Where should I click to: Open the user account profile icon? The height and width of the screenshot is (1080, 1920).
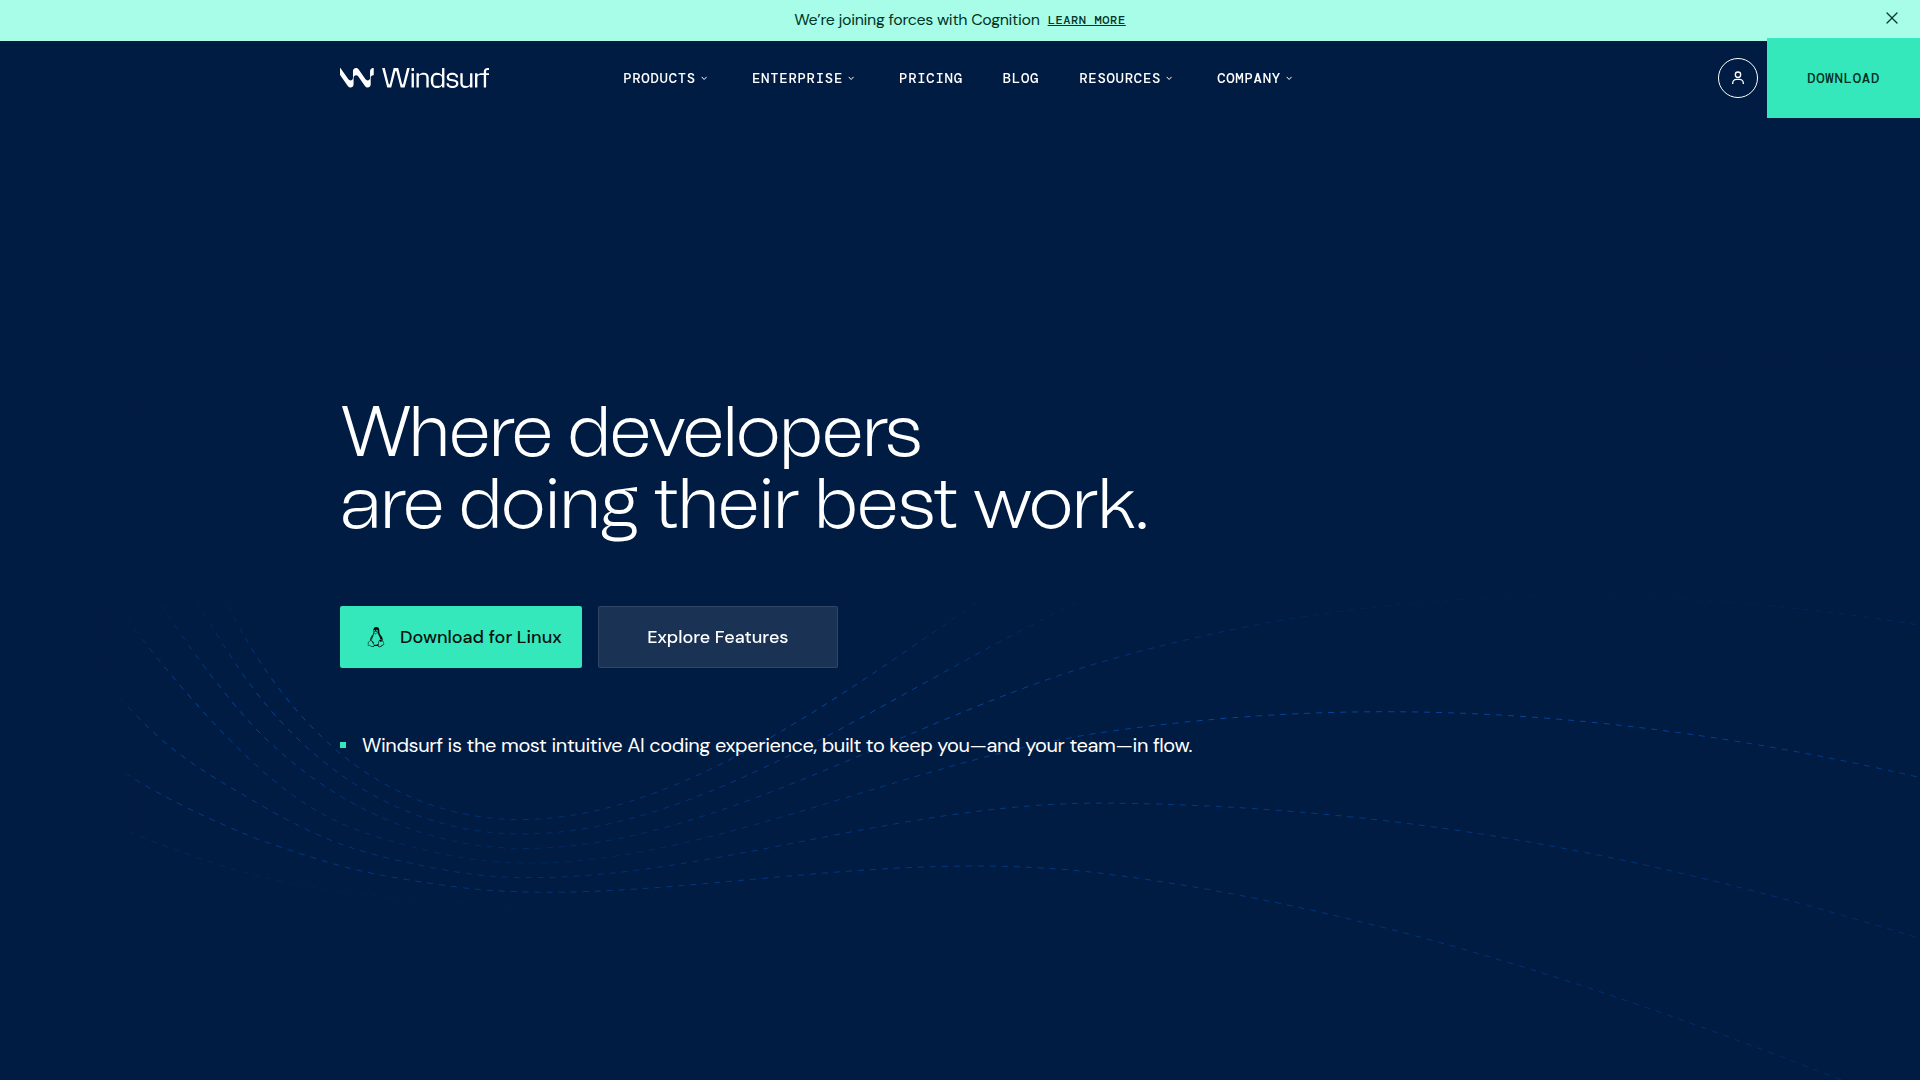[1737, 78]
